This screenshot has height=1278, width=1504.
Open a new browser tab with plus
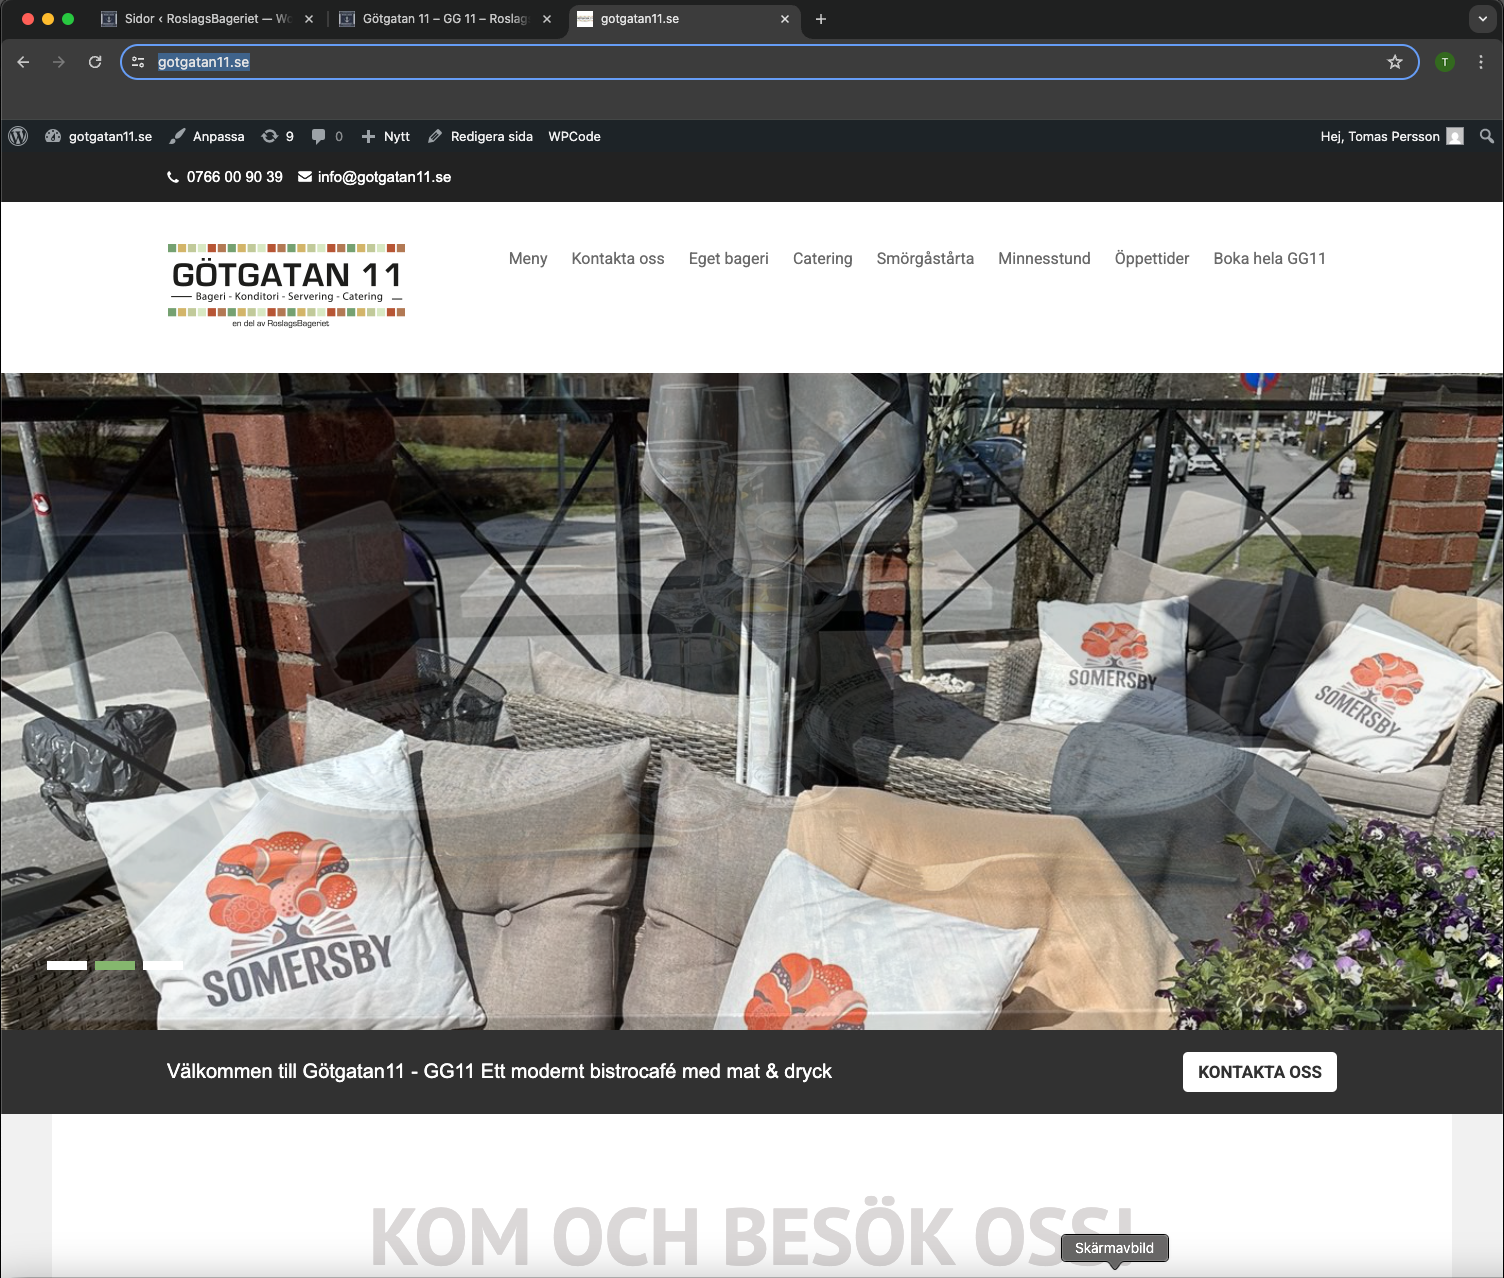coord(821,19)
